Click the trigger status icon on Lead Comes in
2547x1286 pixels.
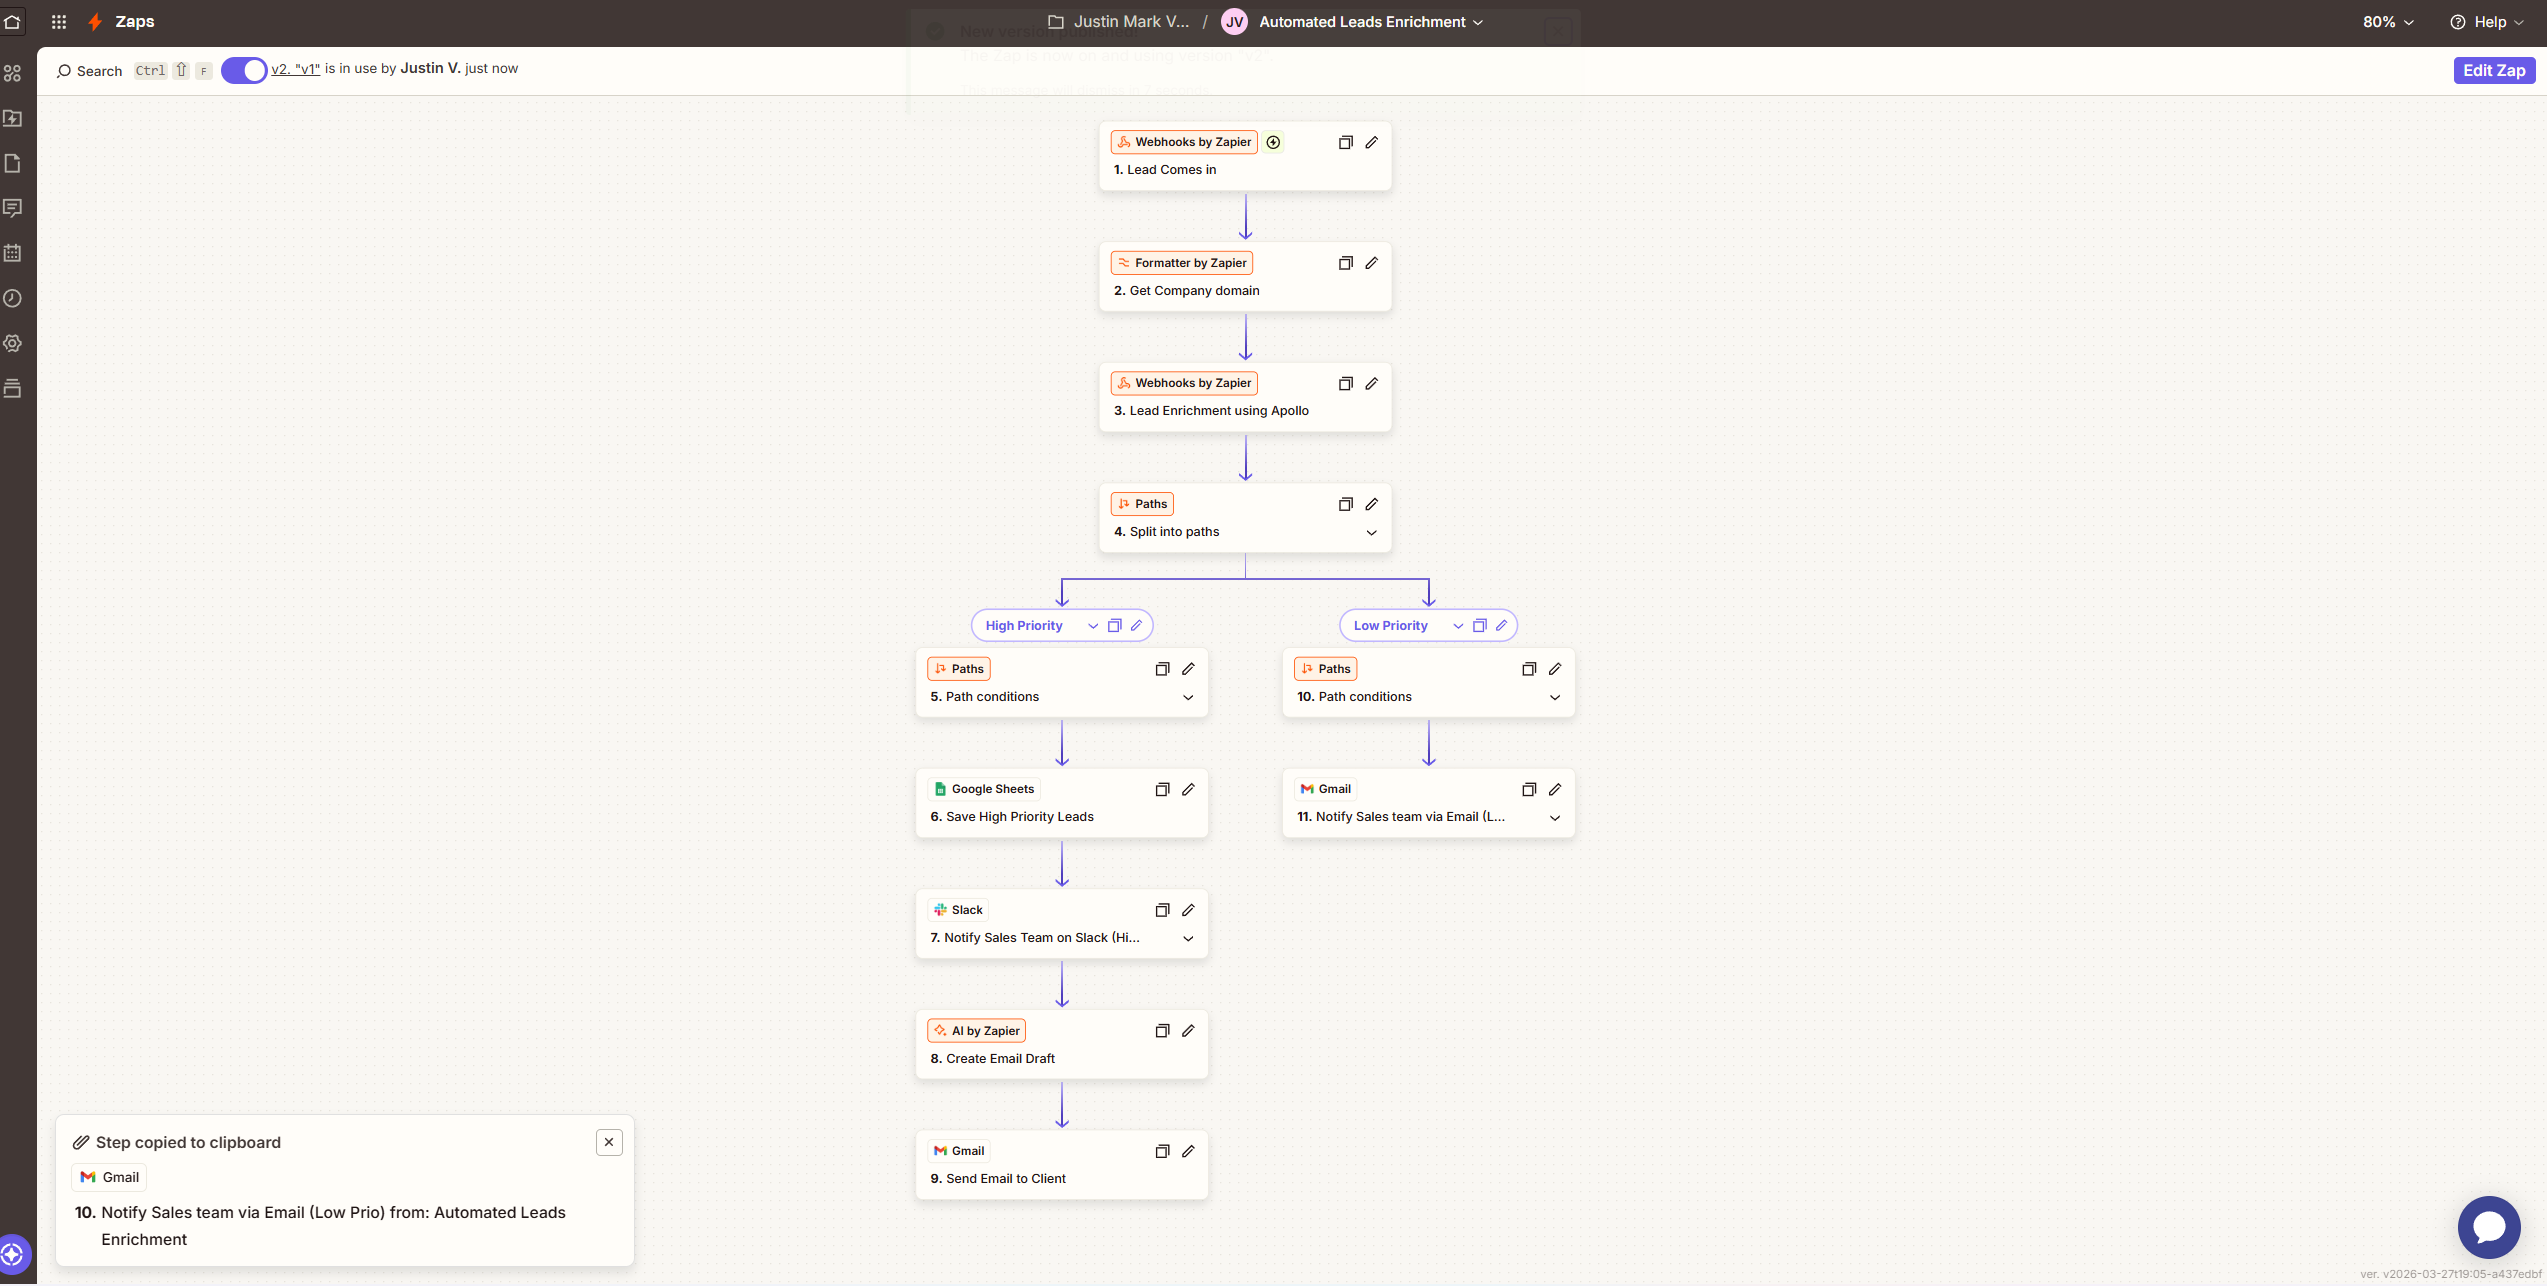[1273, 142]
